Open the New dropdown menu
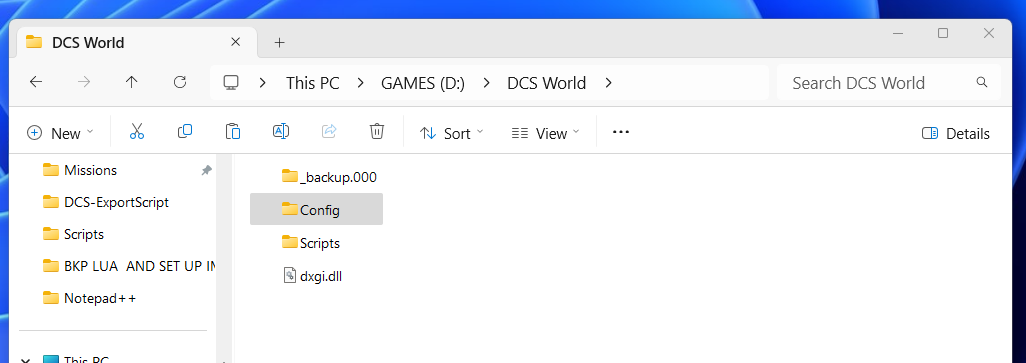This screenshot has width=1026, height=363. point(60,133)
